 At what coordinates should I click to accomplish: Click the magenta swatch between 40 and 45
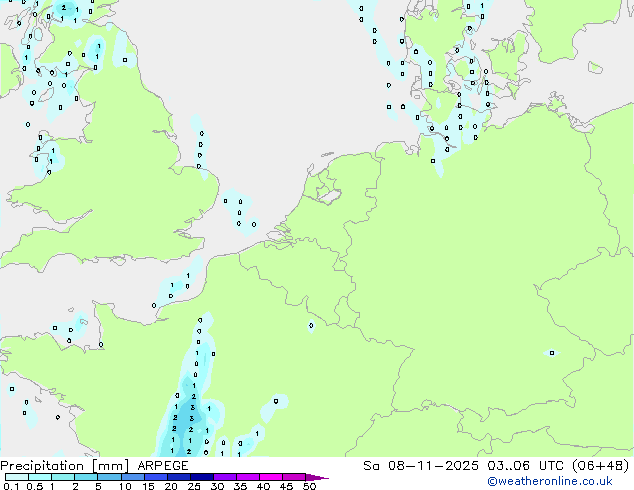(x=271, y=477)
